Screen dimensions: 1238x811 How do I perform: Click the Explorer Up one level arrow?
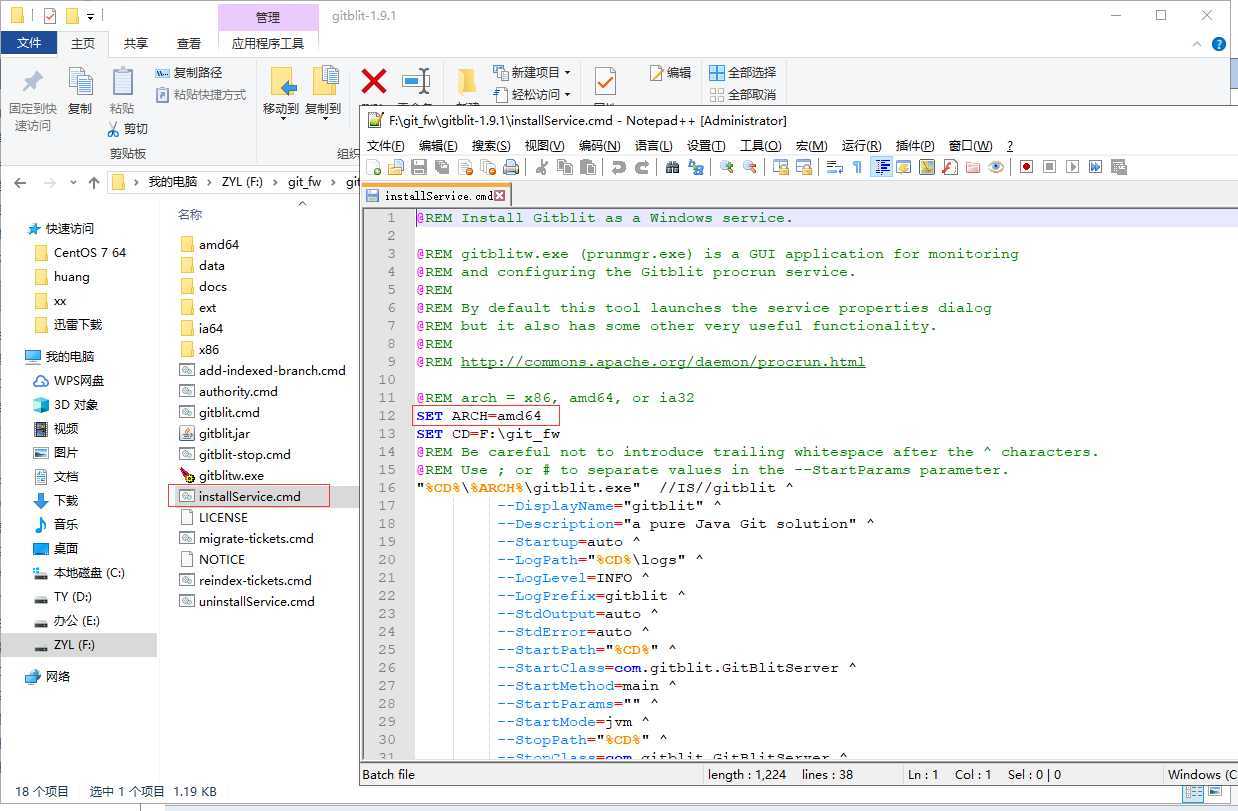pos(94,183)
